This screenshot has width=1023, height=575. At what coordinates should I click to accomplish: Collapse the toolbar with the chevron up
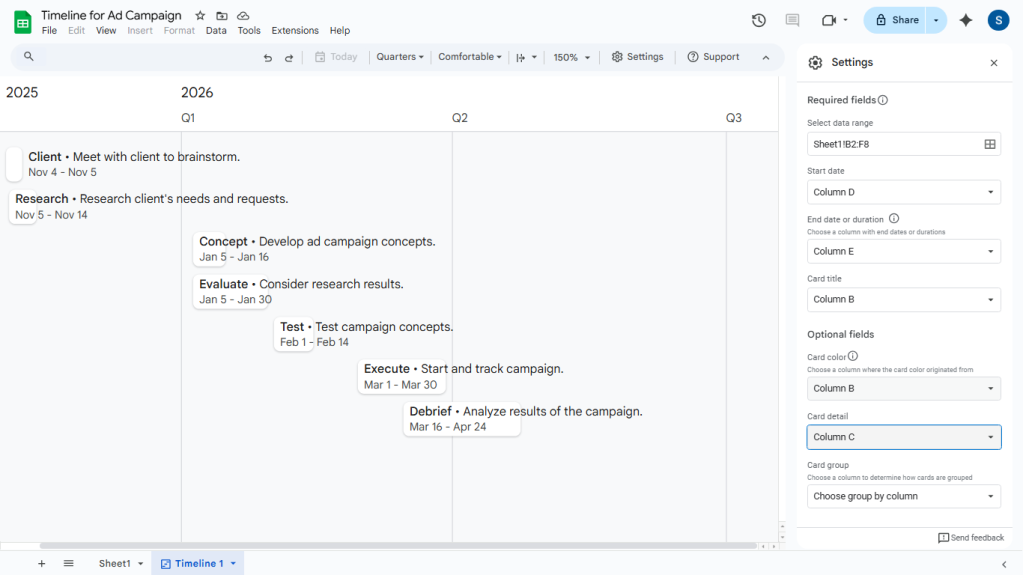pos(766,57)
